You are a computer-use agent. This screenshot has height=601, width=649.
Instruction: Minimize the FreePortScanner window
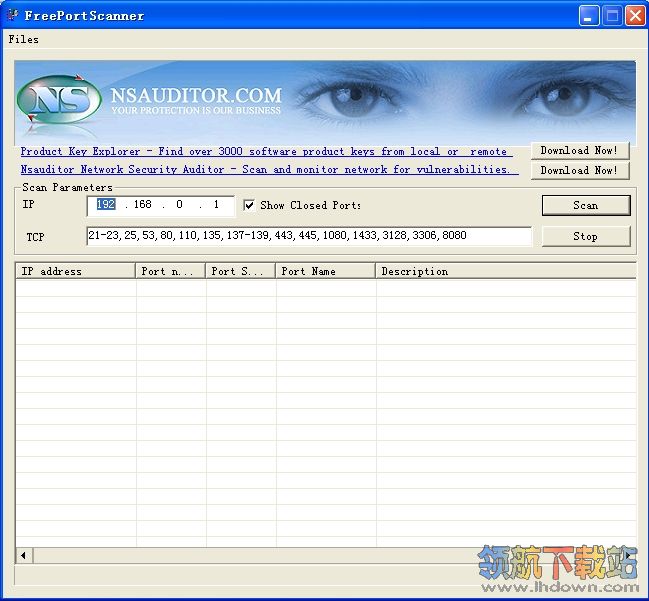pyautogui.click(x=589, y=16)
